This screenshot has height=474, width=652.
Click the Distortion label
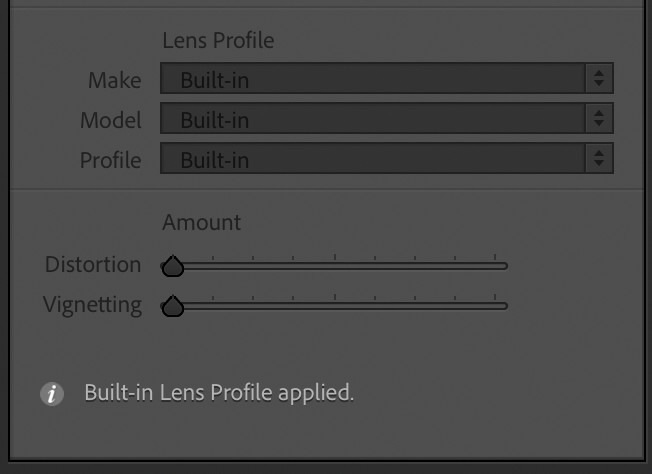93,265
